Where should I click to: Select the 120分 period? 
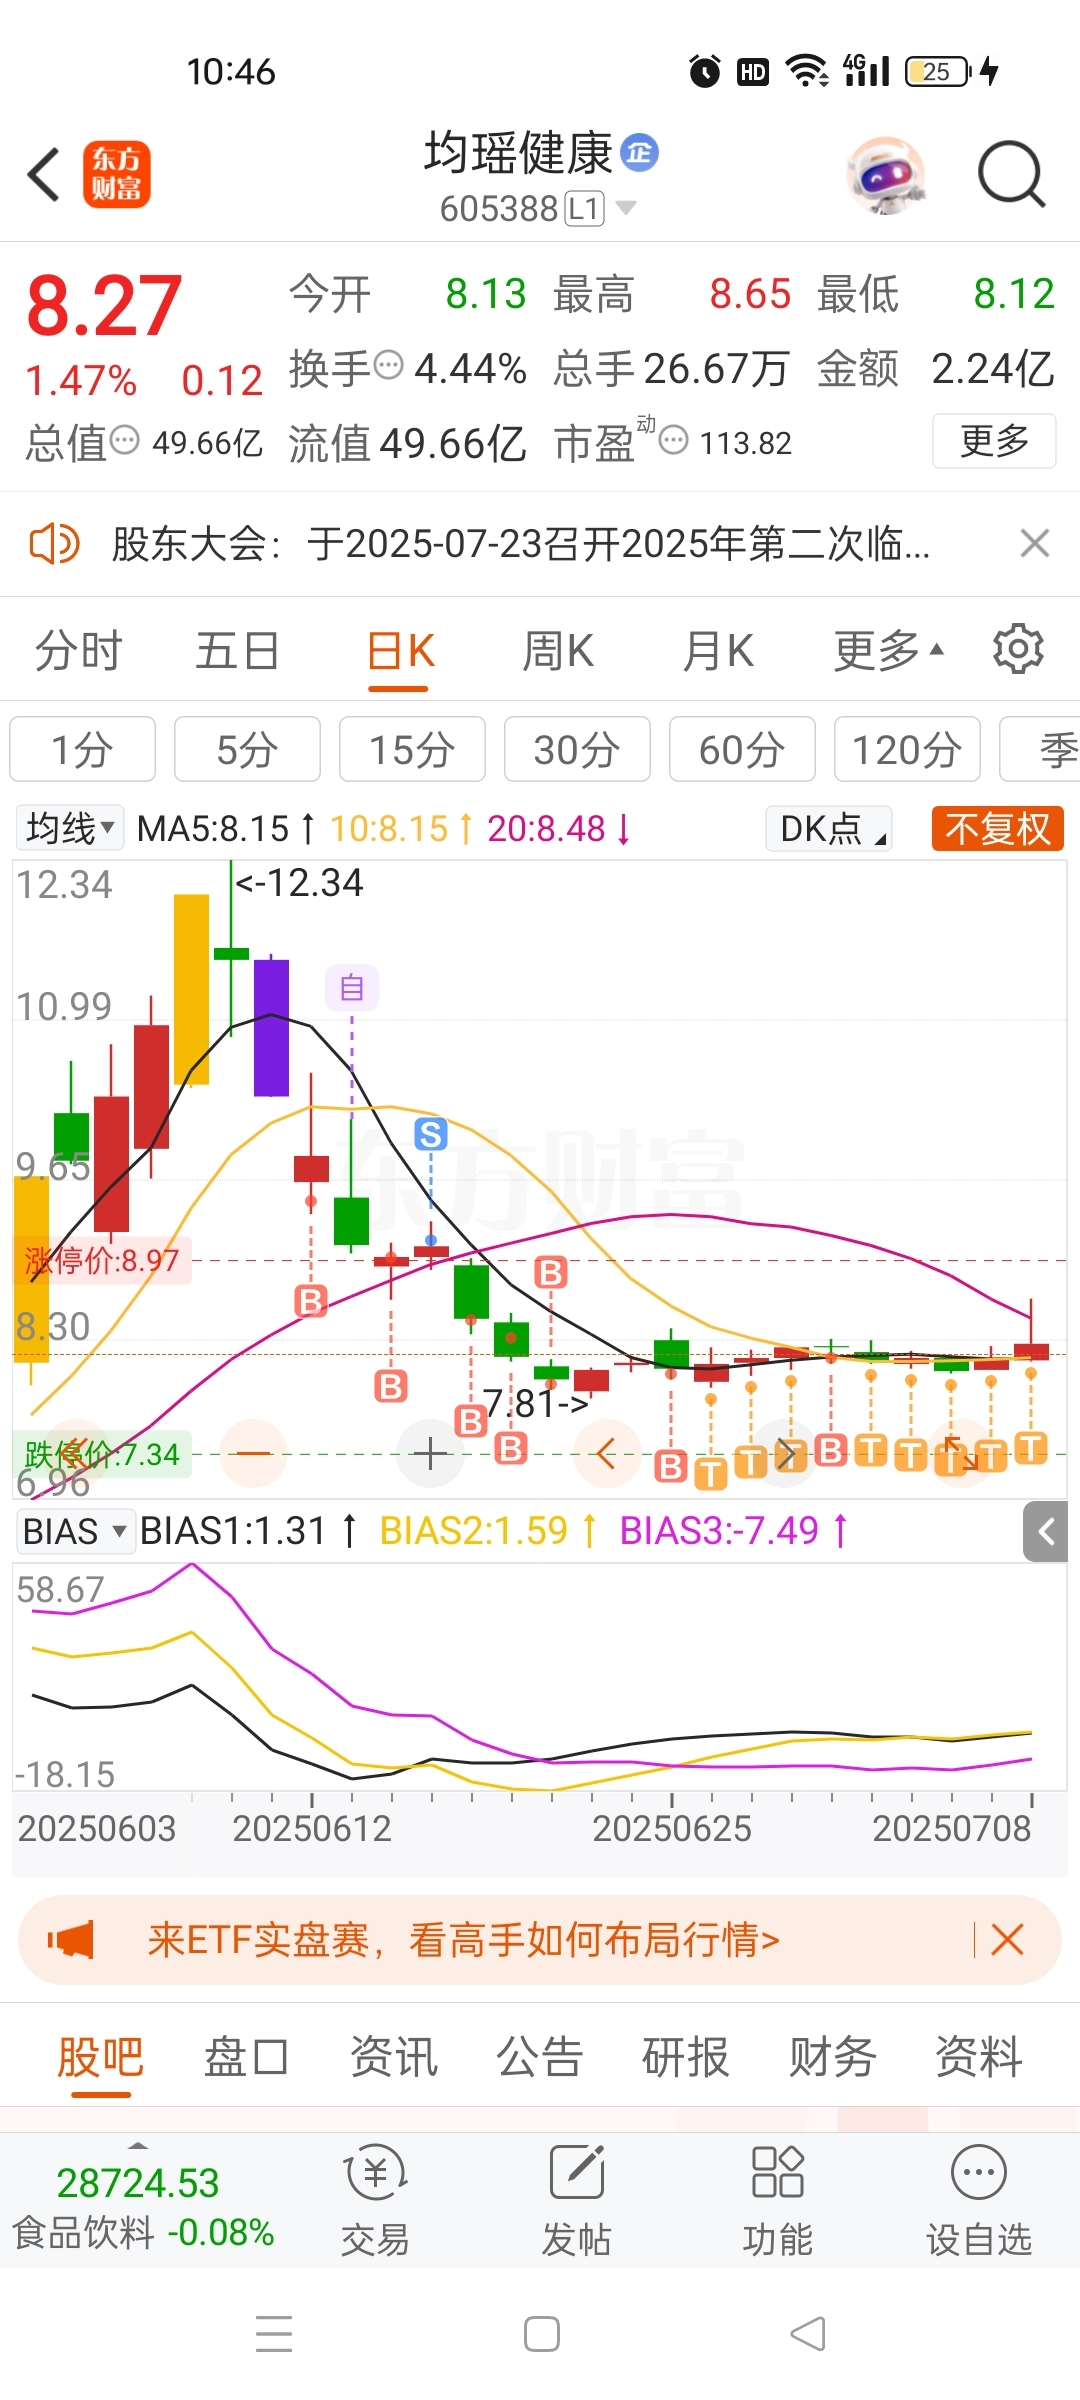pyautogui.click(x=907, y=749)
